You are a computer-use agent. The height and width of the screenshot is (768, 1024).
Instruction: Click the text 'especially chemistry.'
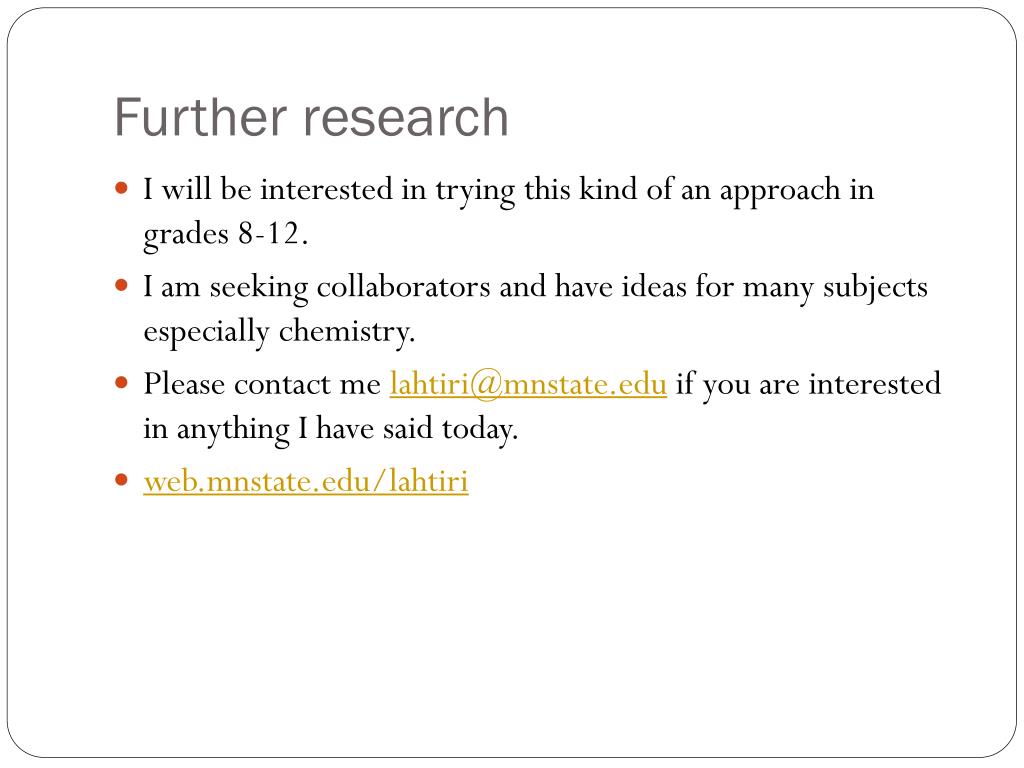280,332
